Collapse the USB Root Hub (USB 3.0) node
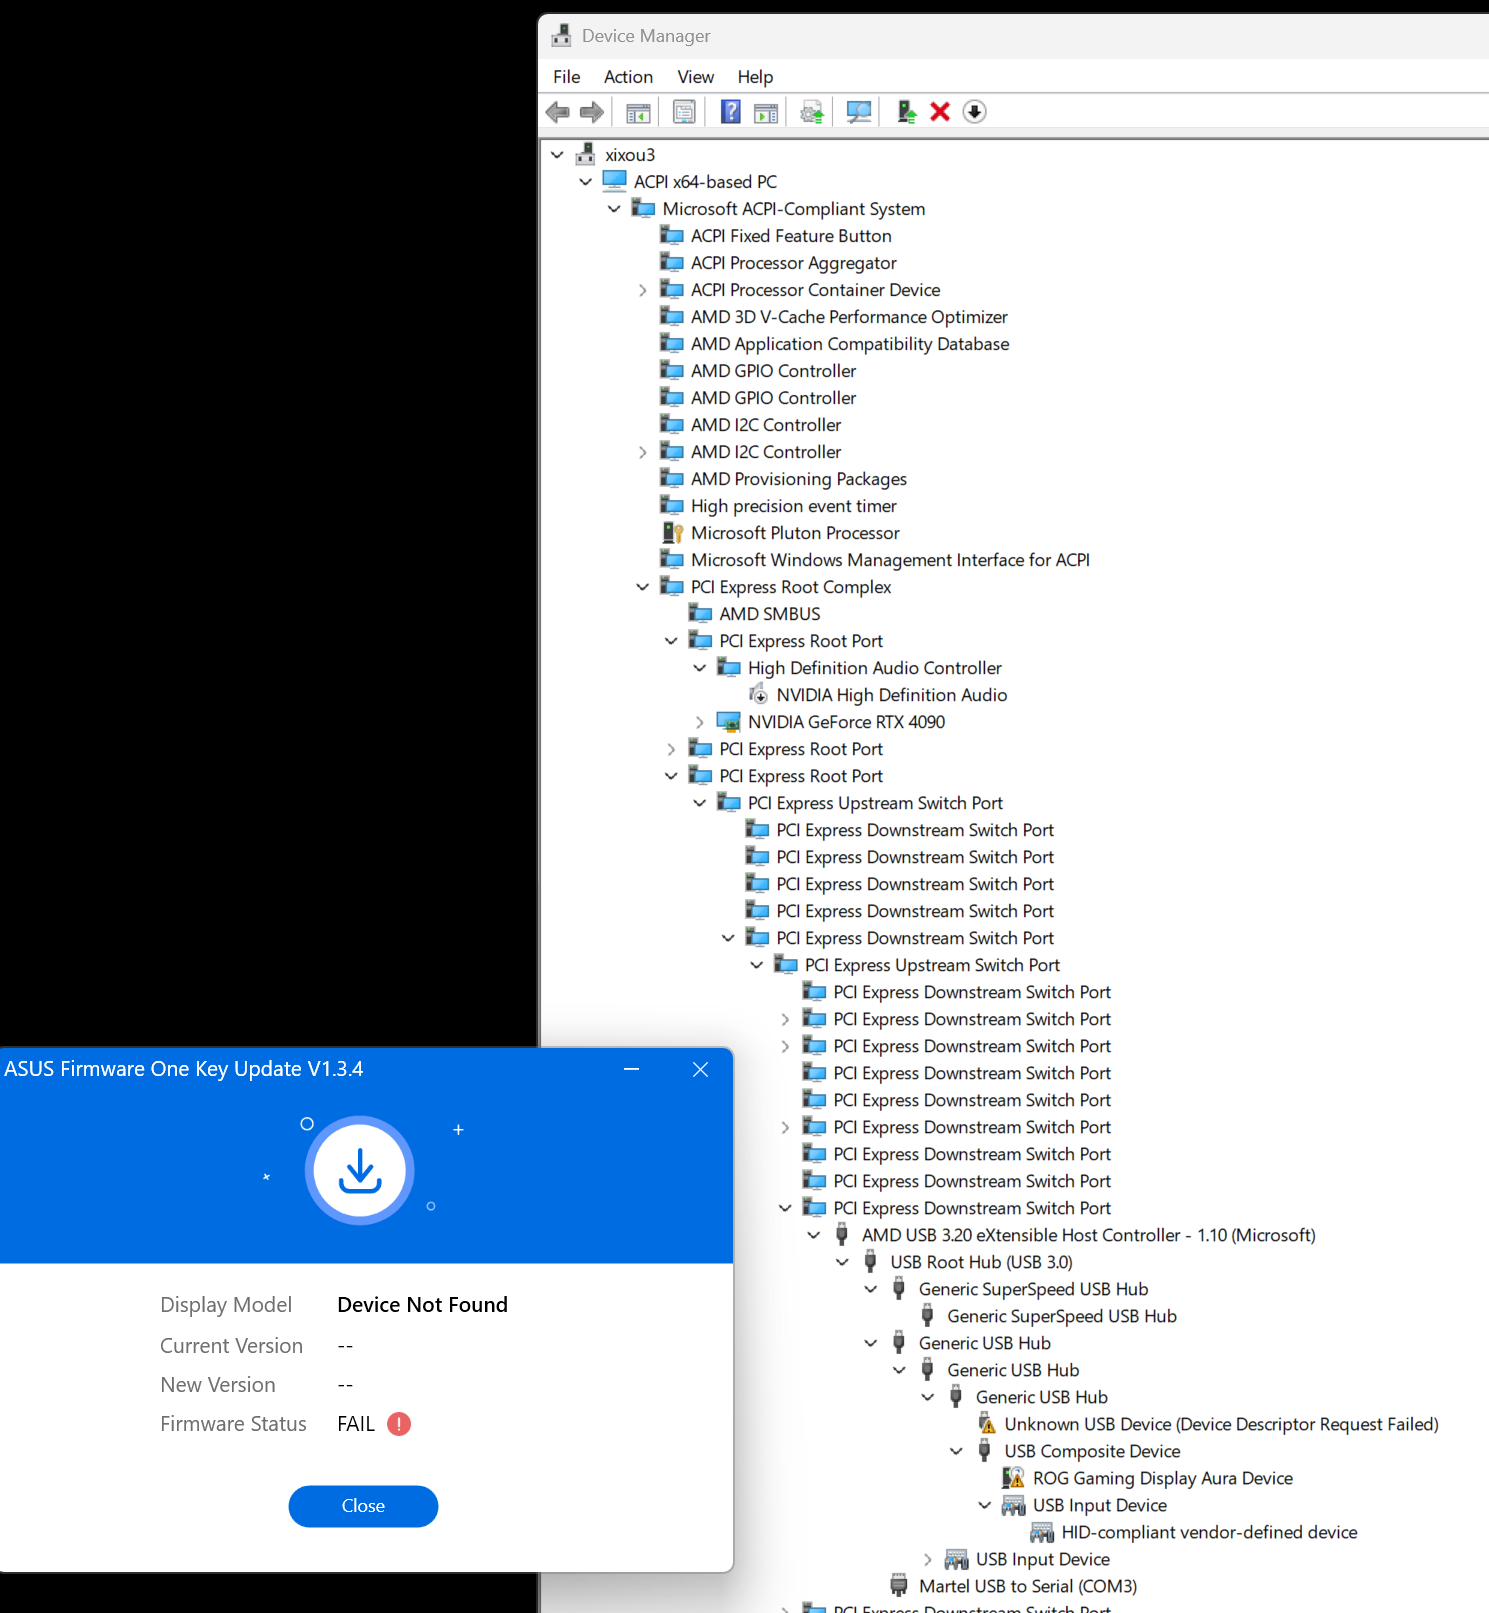Screen dimensions: 1489x1613 coord(843,1262)
